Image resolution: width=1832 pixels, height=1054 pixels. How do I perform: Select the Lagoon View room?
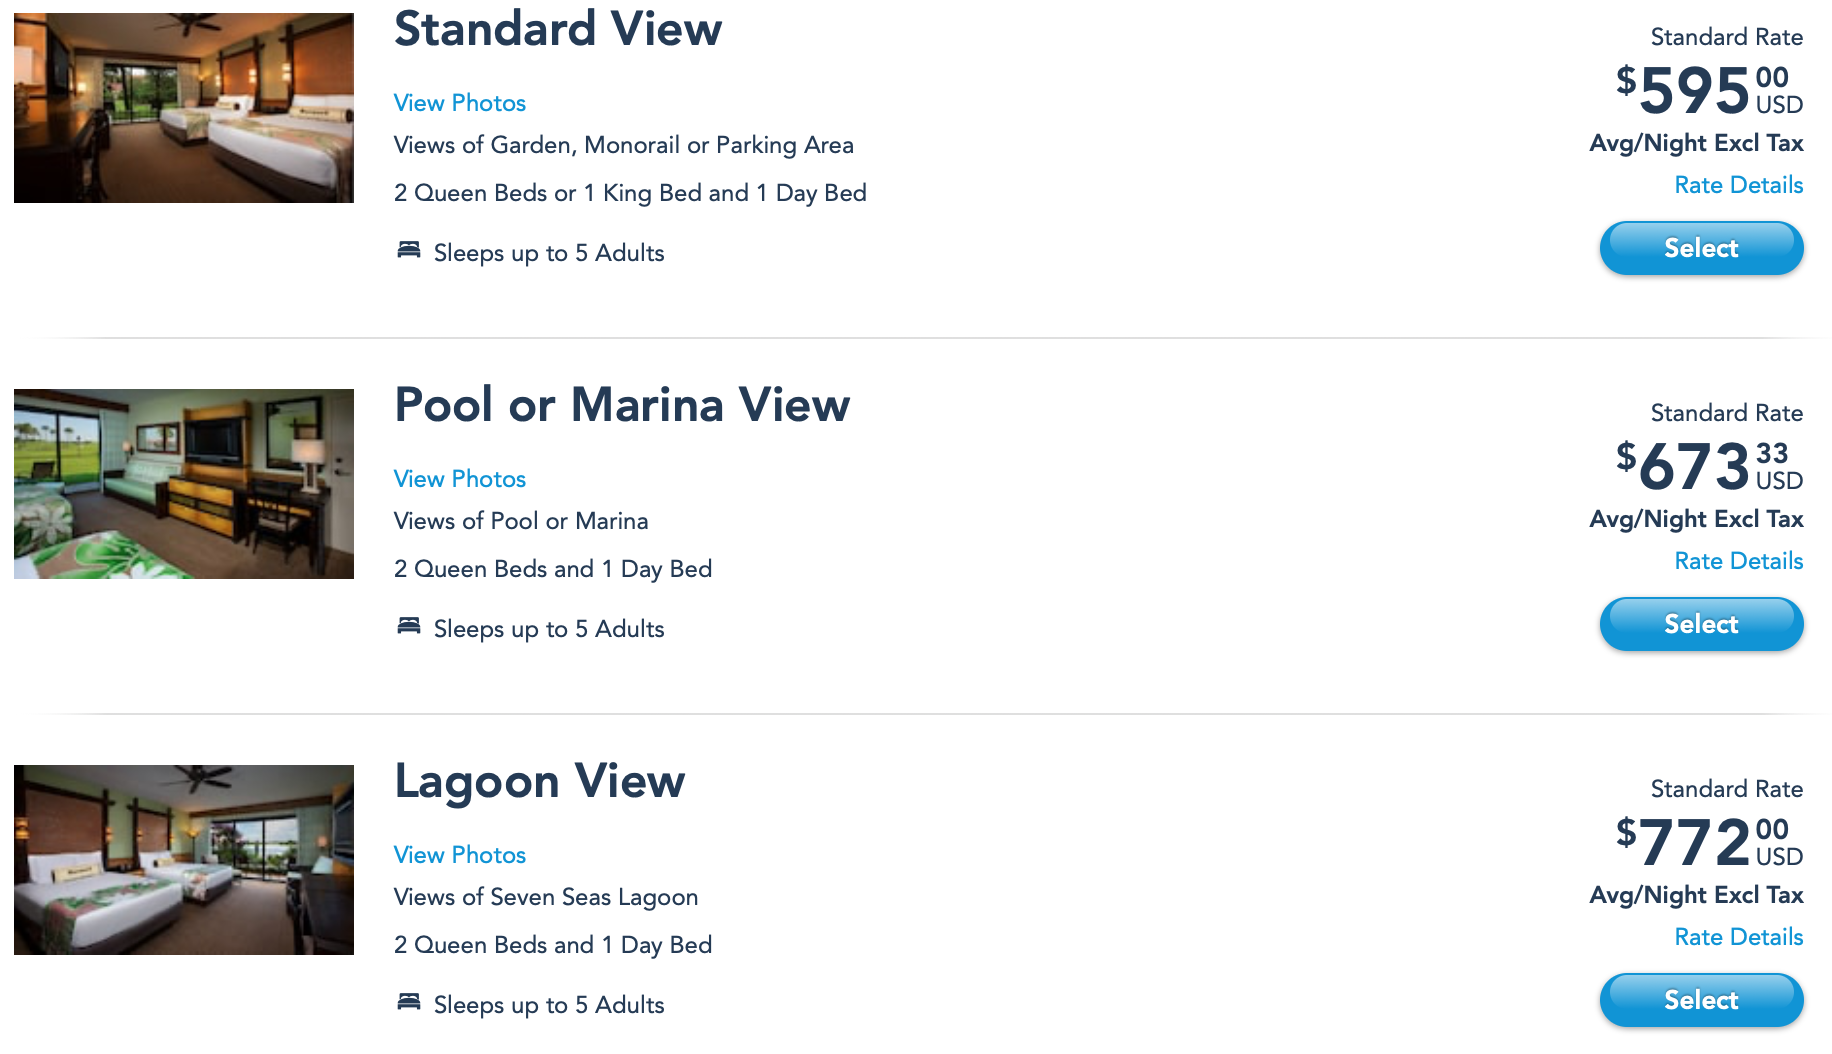1701,1000
